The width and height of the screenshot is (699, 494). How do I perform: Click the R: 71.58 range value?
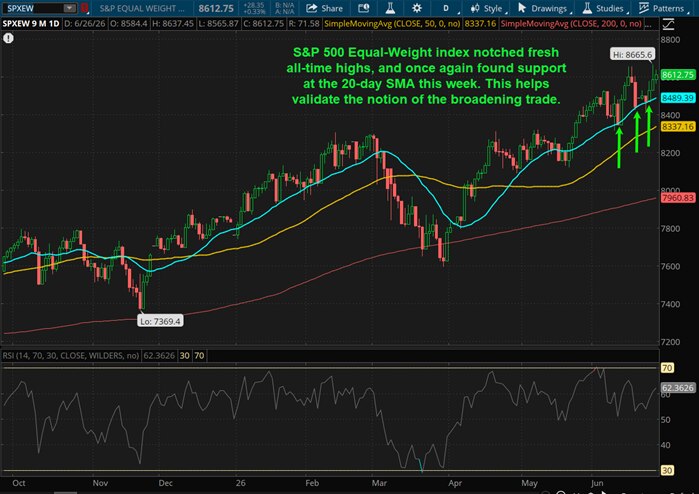[x=304, y=24]
